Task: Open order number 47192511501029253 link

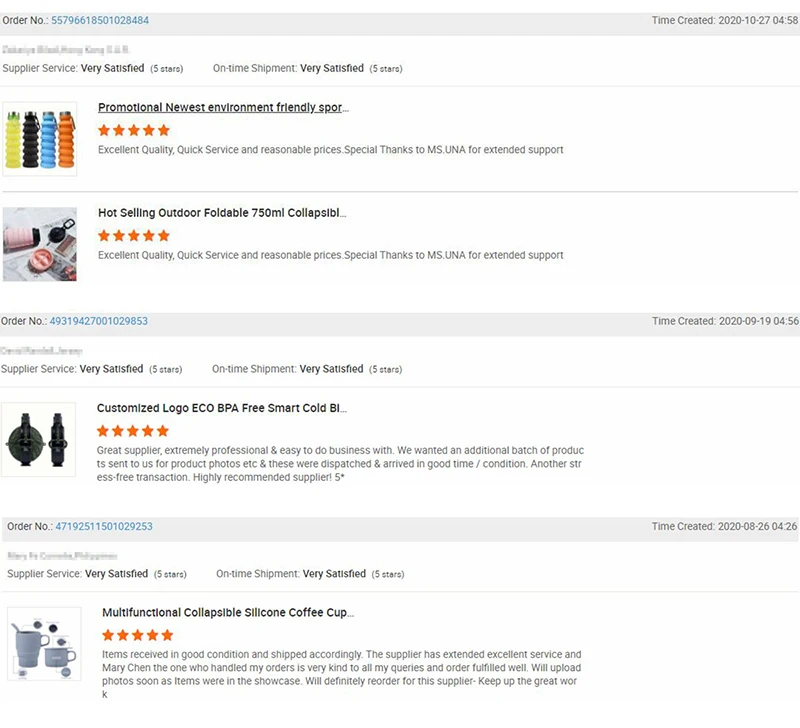Action: point(104,526)
